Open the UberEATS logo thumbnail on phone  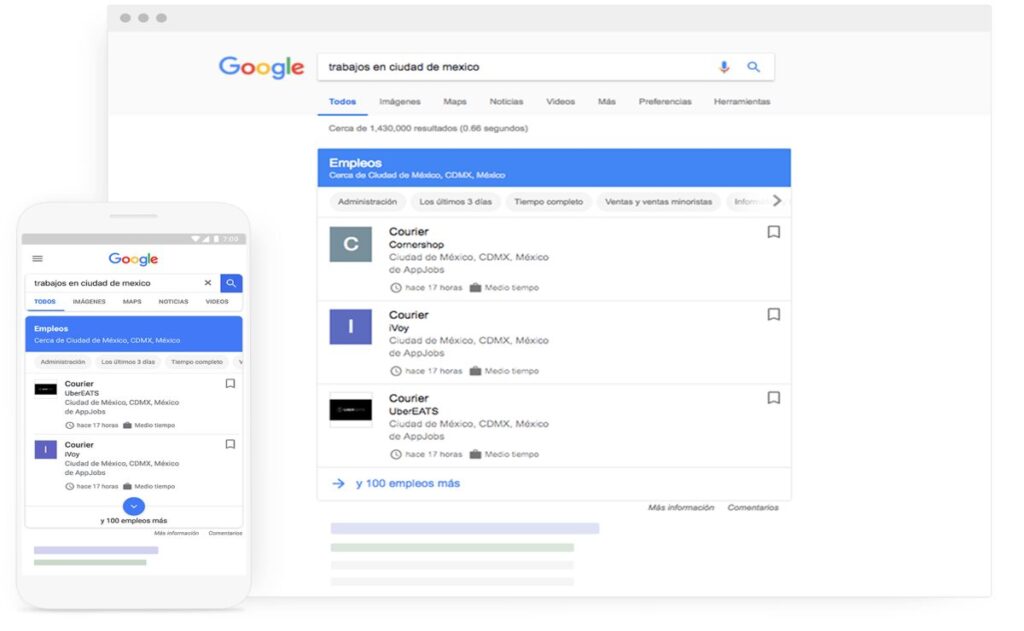coord(46,389)
